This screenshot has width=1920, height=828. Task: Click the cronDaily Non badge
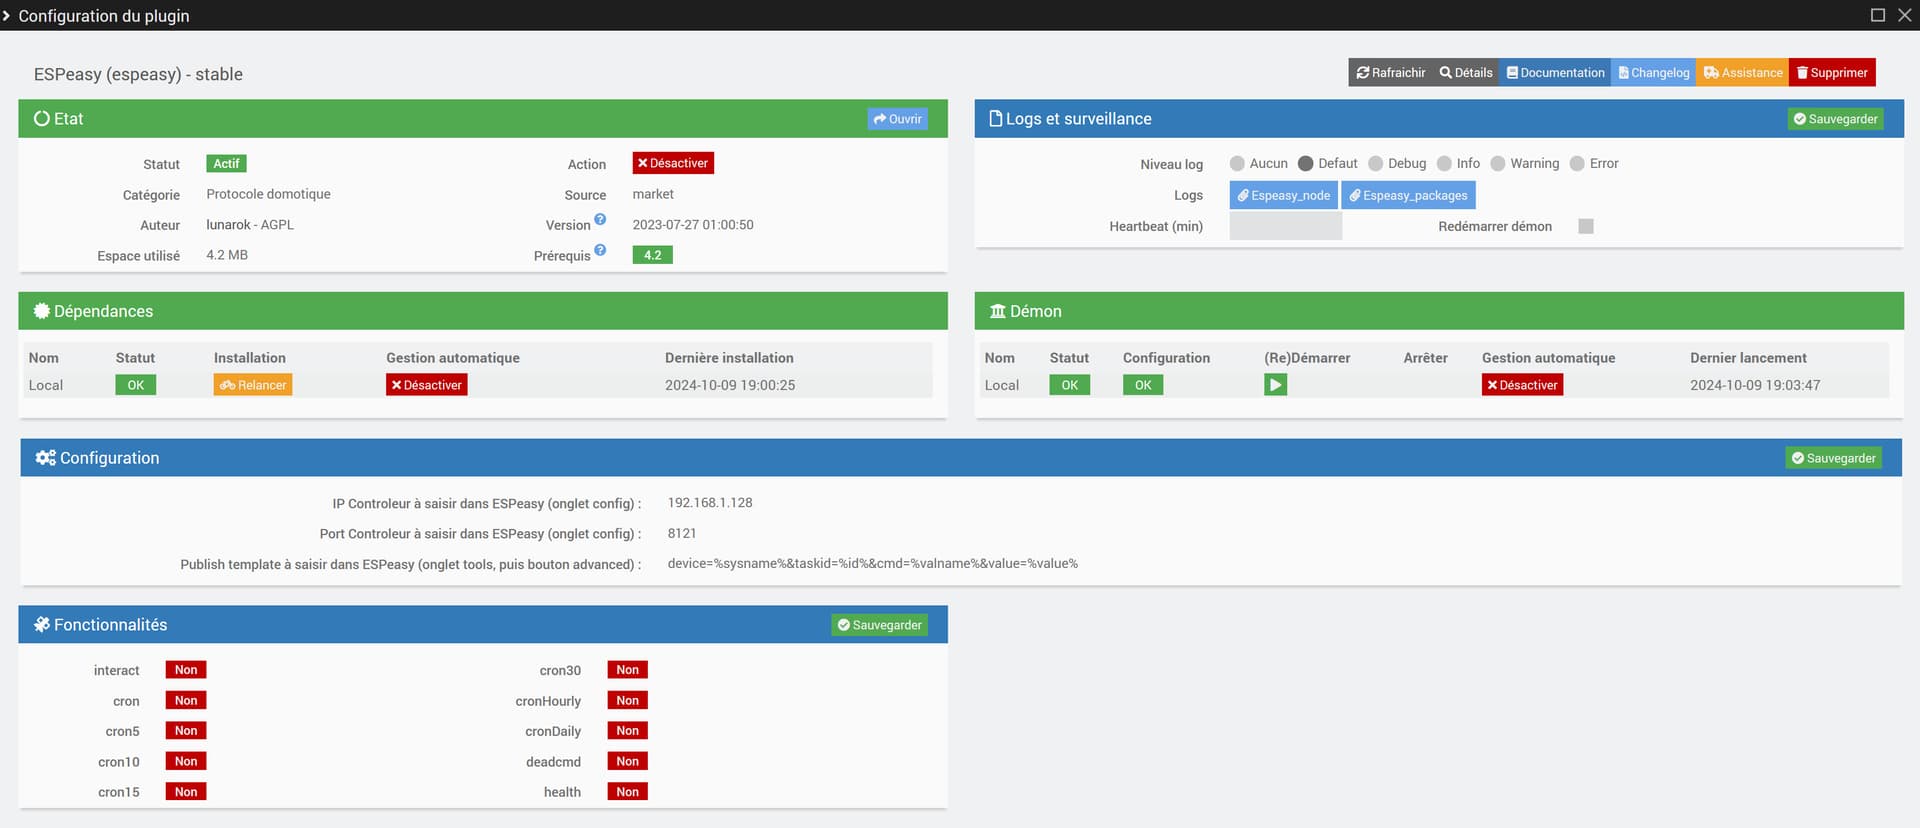pyautogui.click(x=627, y=731)
